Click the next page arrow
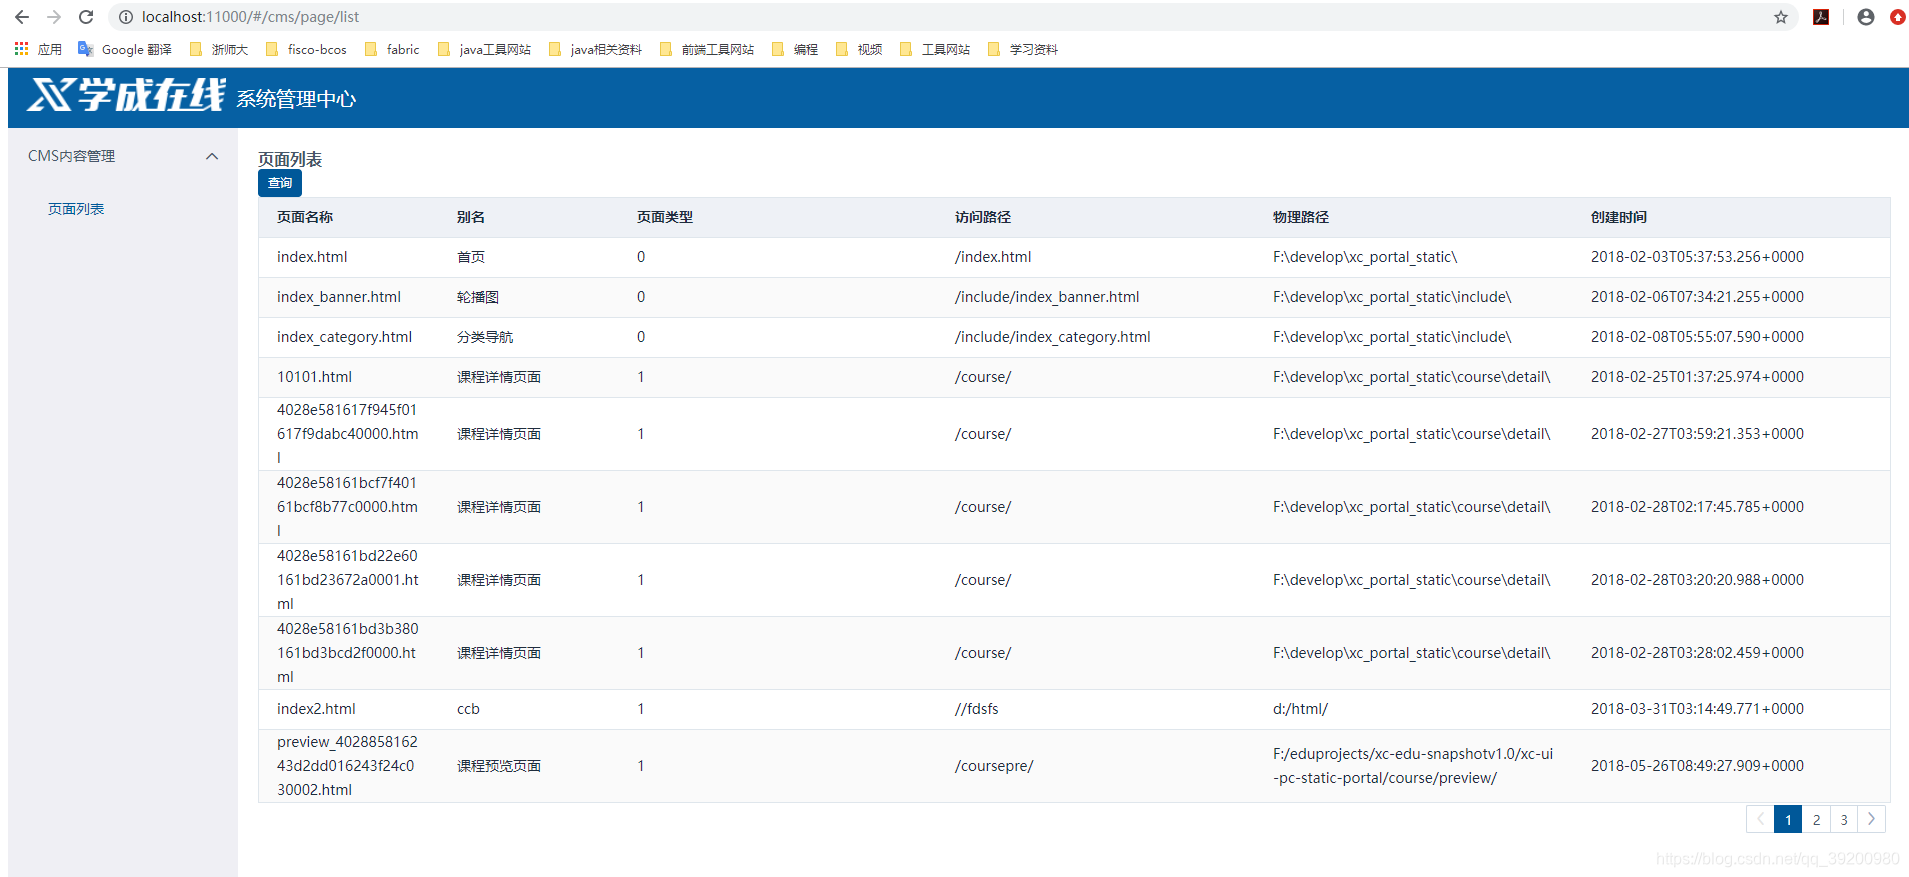Image resolution: width=1909 pixels, height=877 pixels. coord(1872,819)
